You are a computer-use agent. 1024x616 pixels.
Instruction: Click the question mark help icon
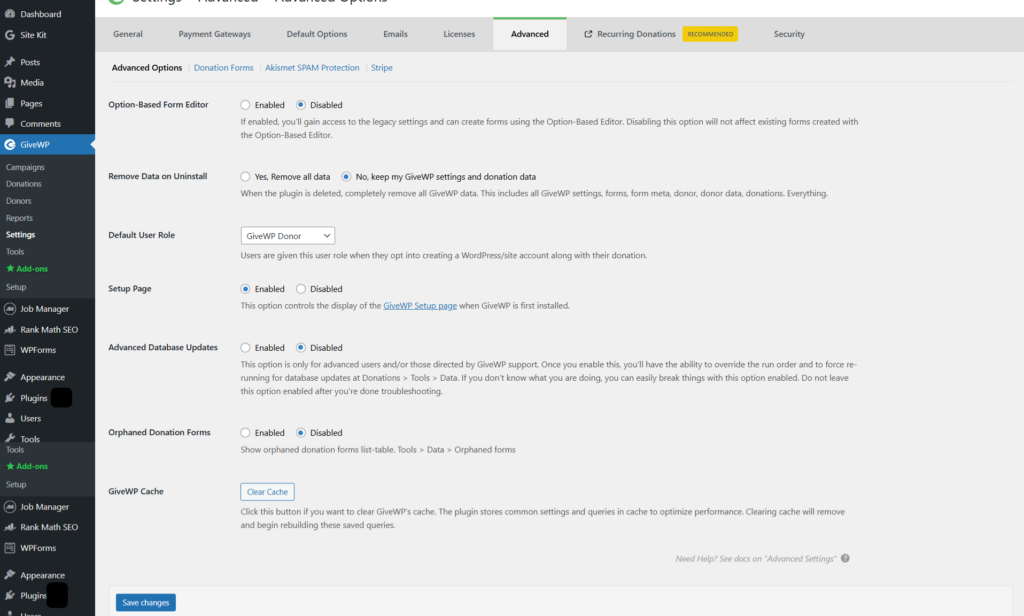tap(845, 559)
